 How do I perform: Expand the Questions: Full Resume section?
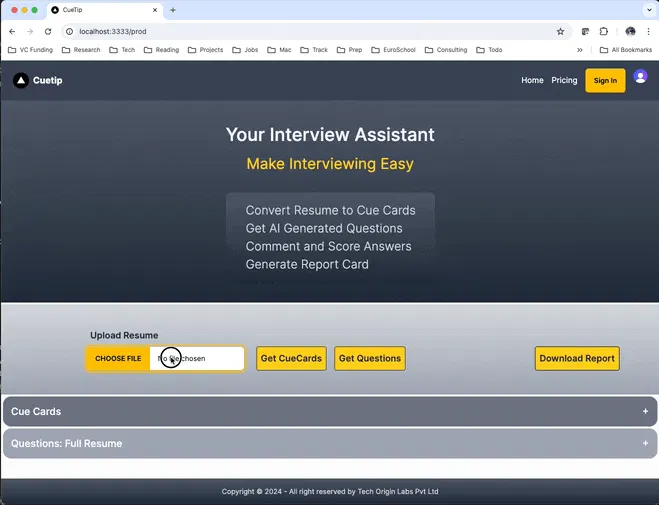pos(330,443)
